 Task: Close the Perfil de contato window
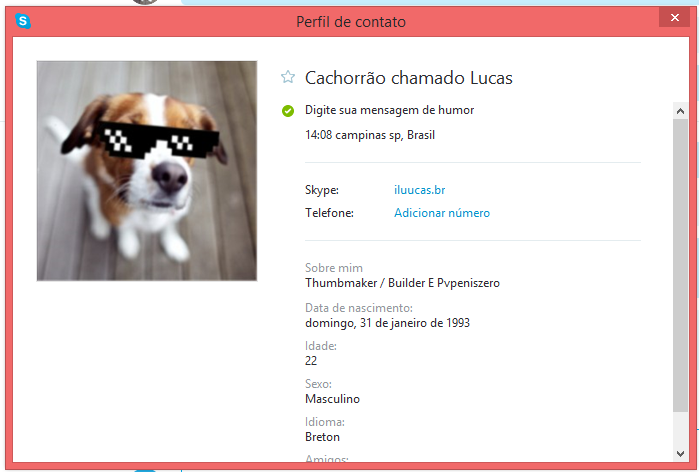pyautogui.click(x=674, y=17)
